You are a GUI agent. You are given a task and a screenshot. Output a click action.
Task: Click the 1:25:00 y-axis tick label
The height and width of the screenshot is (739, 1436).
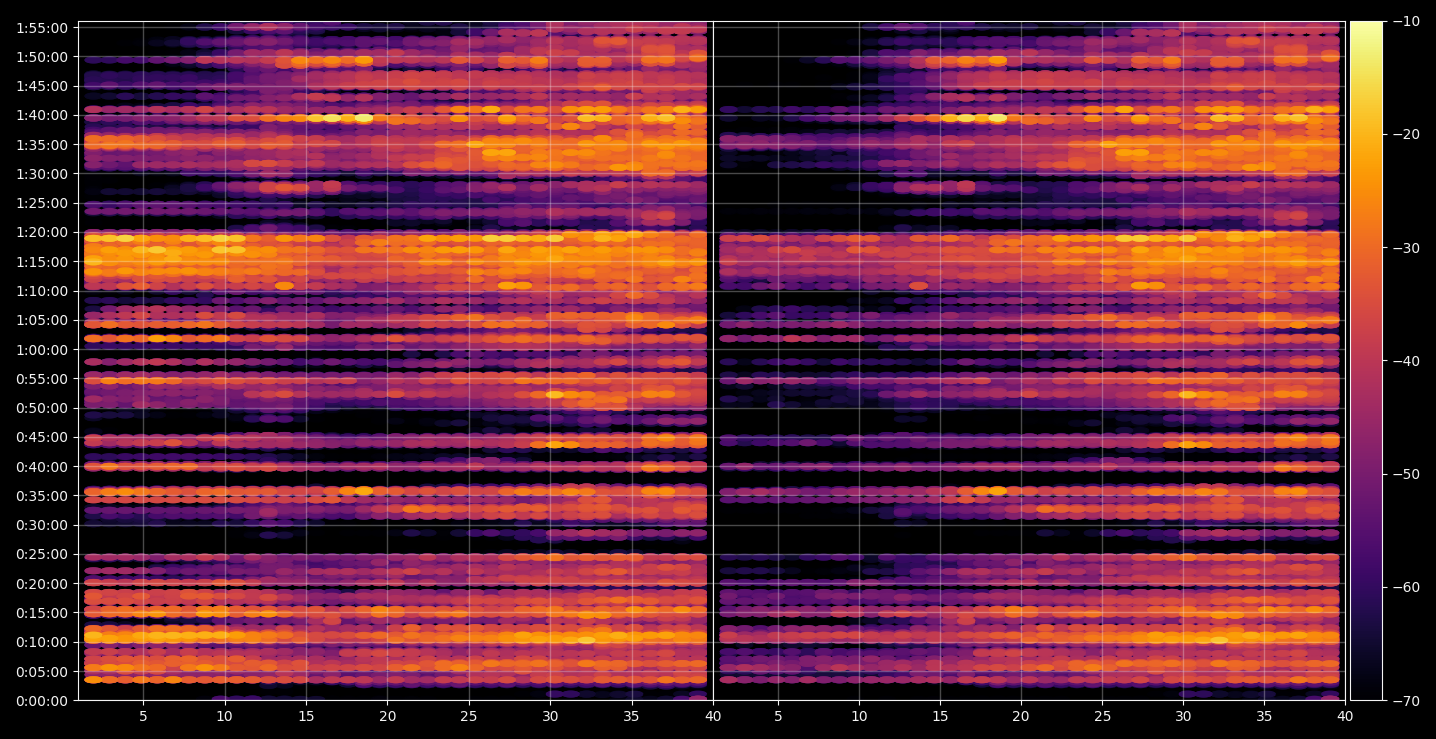click(x=42, y=203)
